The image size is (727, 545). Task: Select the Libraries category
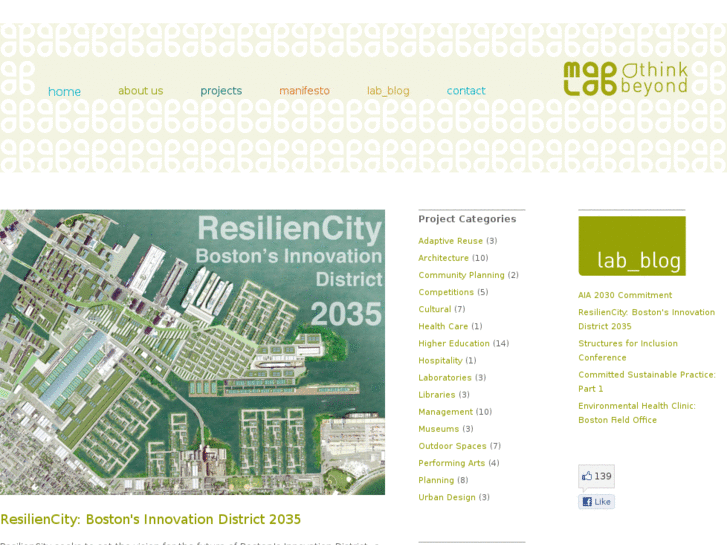(x=437, y=395)
